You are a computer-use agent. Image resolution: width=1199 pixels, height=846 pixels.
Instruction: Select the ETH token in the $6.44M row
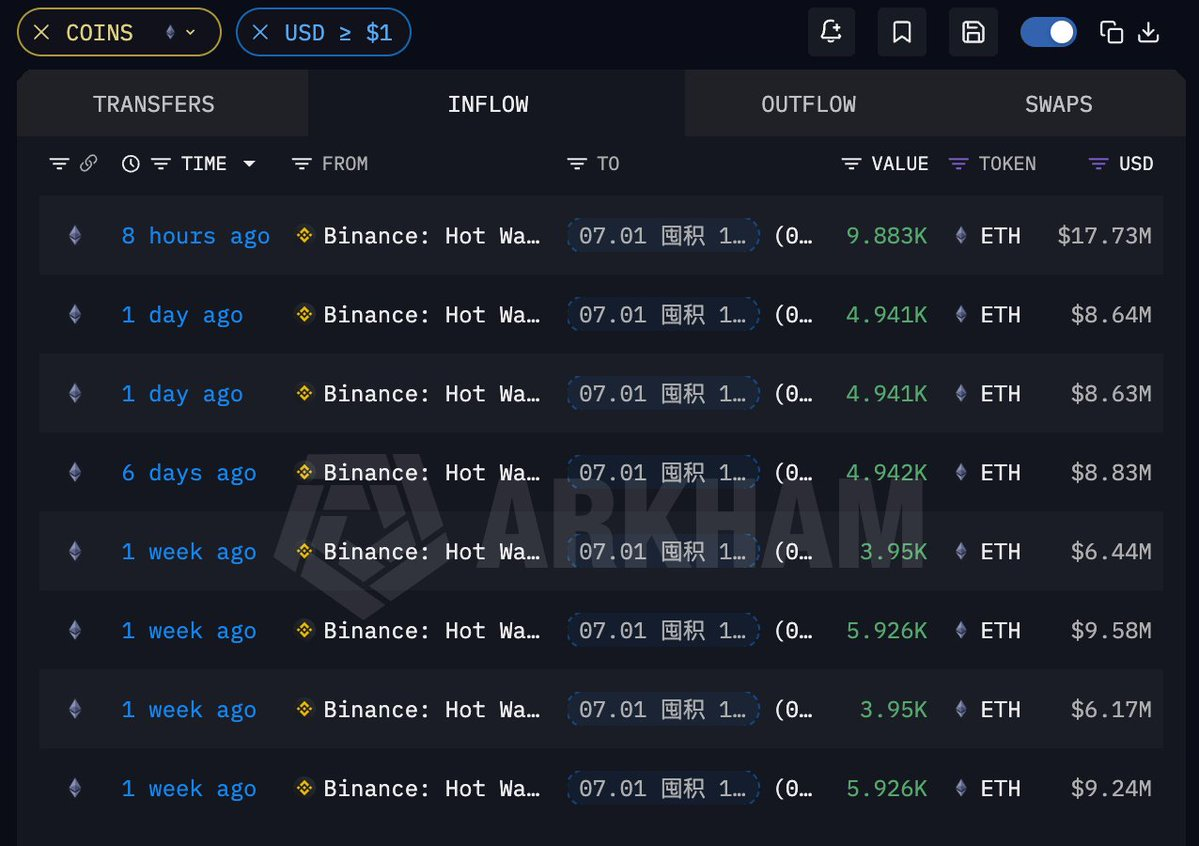coord(1000,552)
